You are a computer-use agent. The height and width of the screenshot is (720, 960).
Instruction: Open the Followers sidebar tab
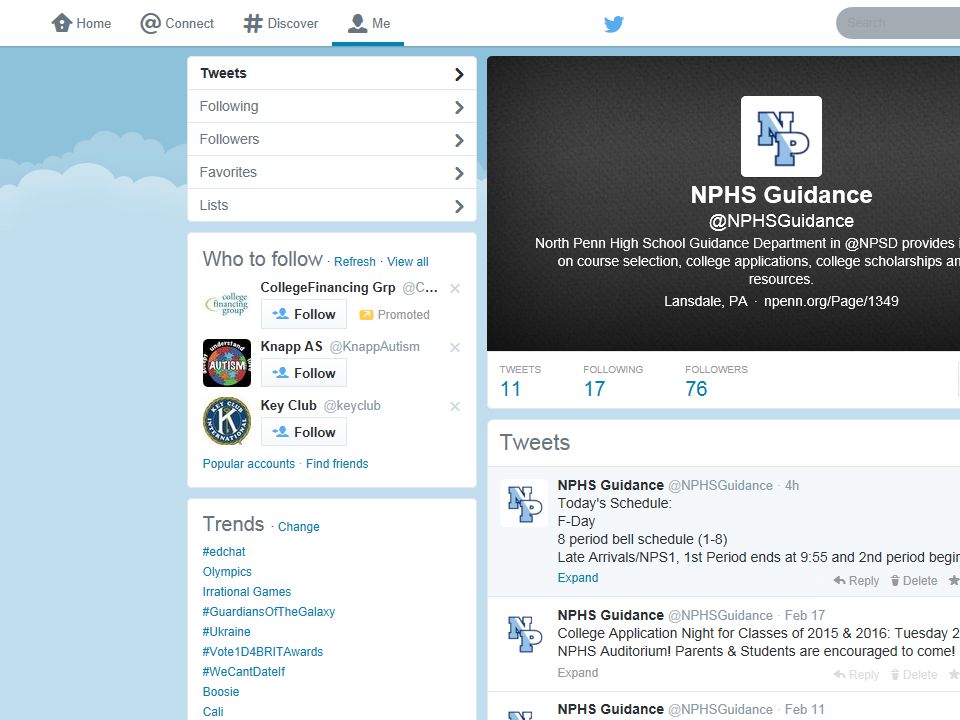coord(332,140)
